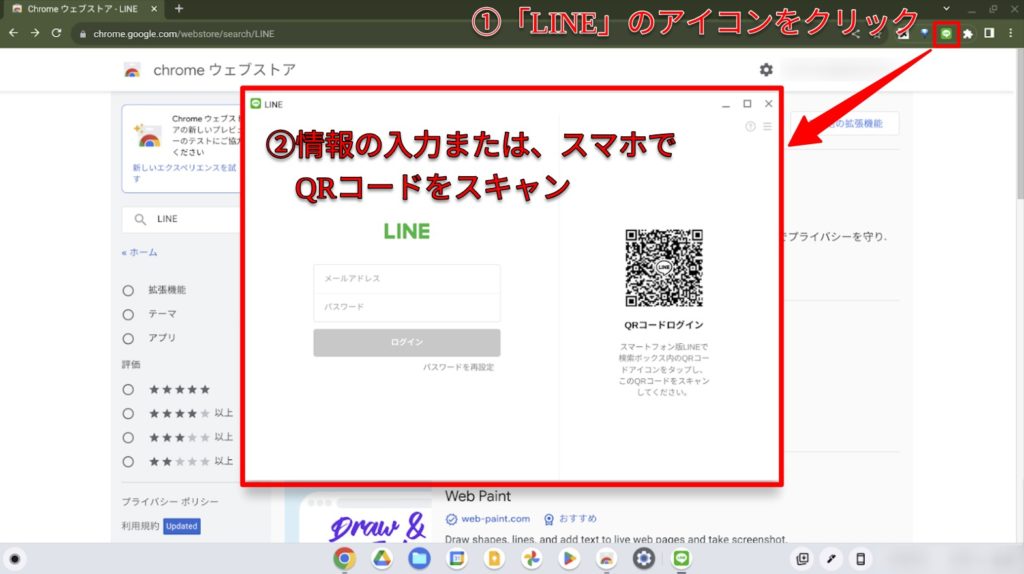Select the アプリ radio filter
Screen dimensions: 1024x574
tap(128, 338)
